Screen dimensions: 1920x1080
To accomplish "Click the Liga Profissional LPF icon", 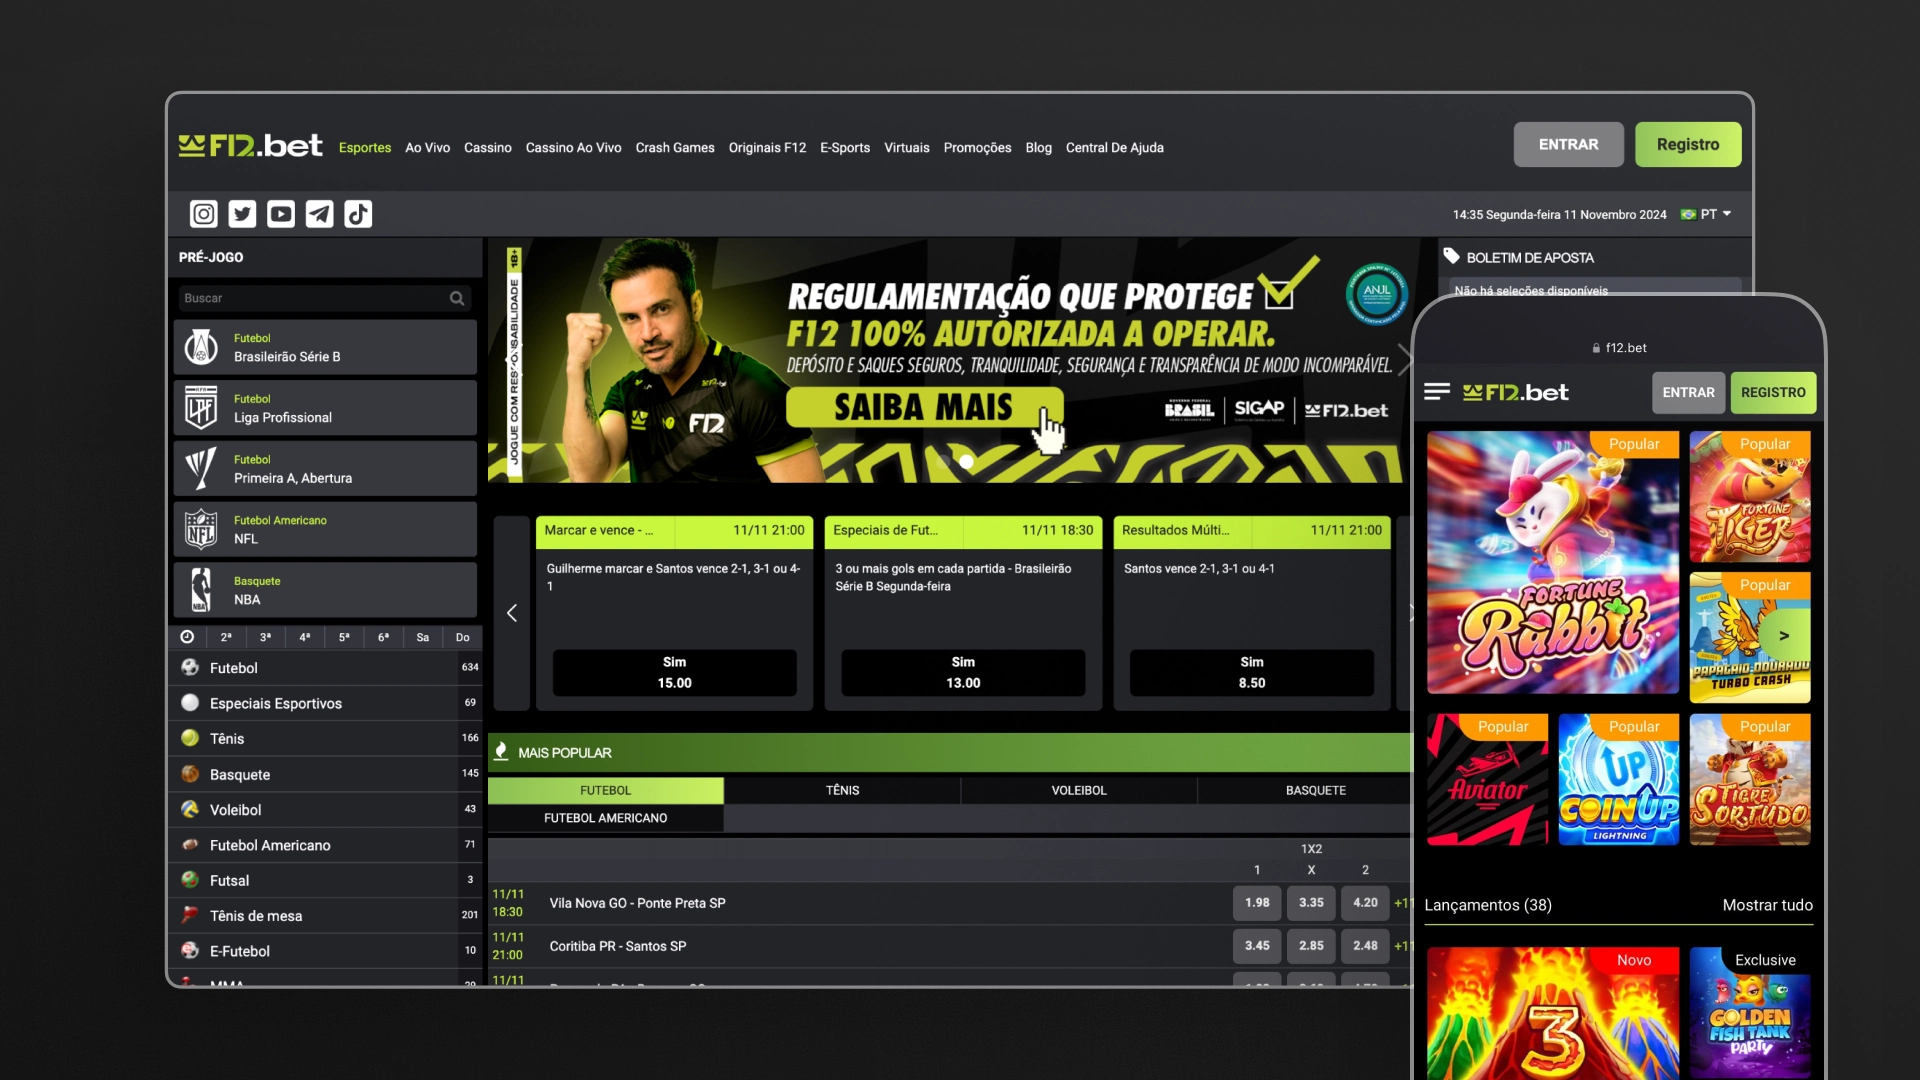I will point(201,408).
